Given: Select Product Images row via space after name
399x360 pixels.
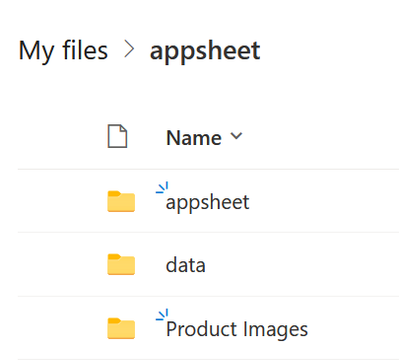Looking at the screenshot, I should point(355,328).
